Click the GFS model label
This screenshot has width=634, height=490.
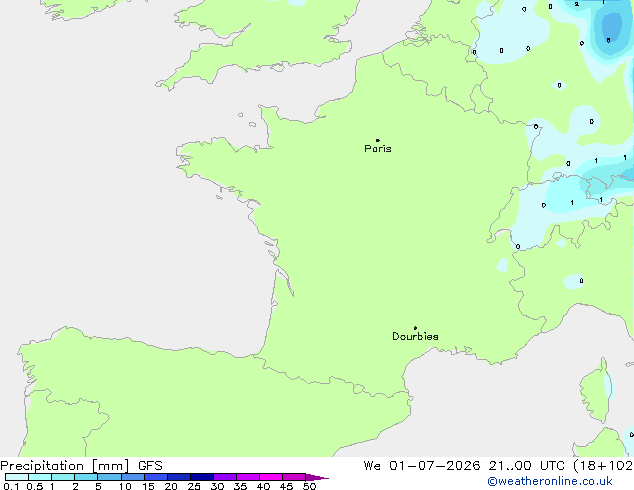click(x=150, y=466)
